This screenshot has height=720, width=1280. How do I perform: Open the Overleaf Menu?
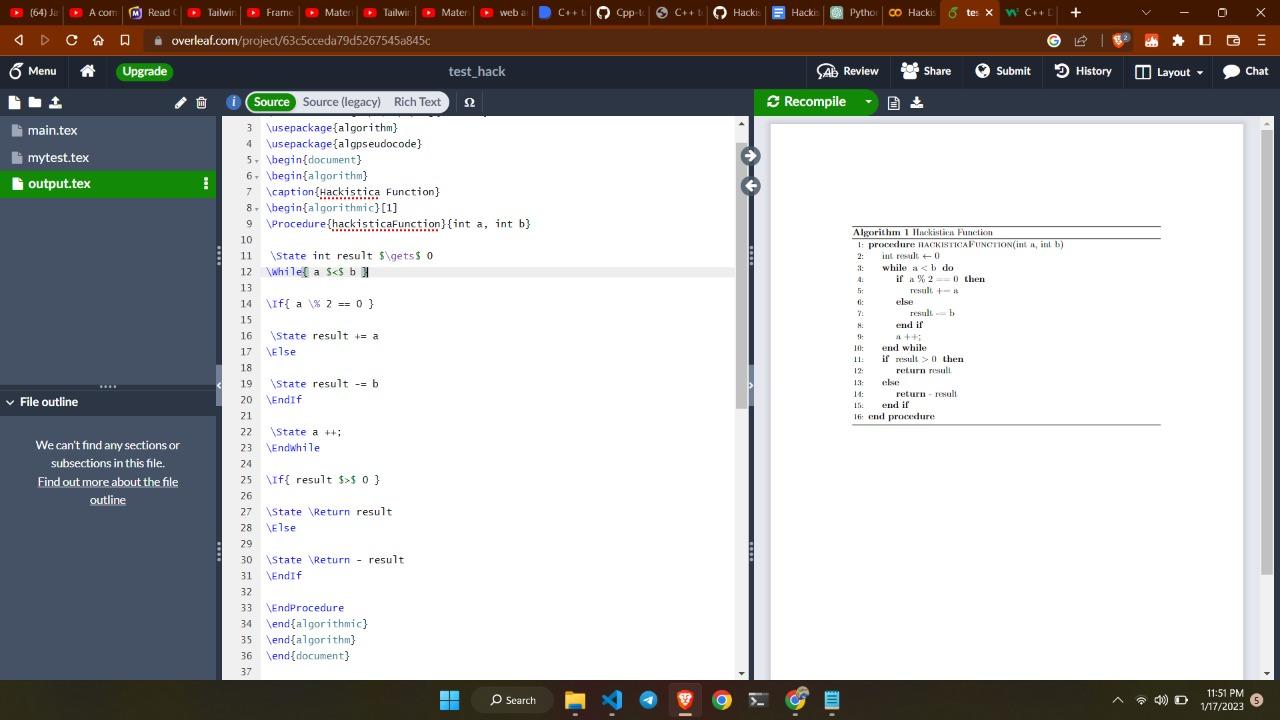coord(32,71)
